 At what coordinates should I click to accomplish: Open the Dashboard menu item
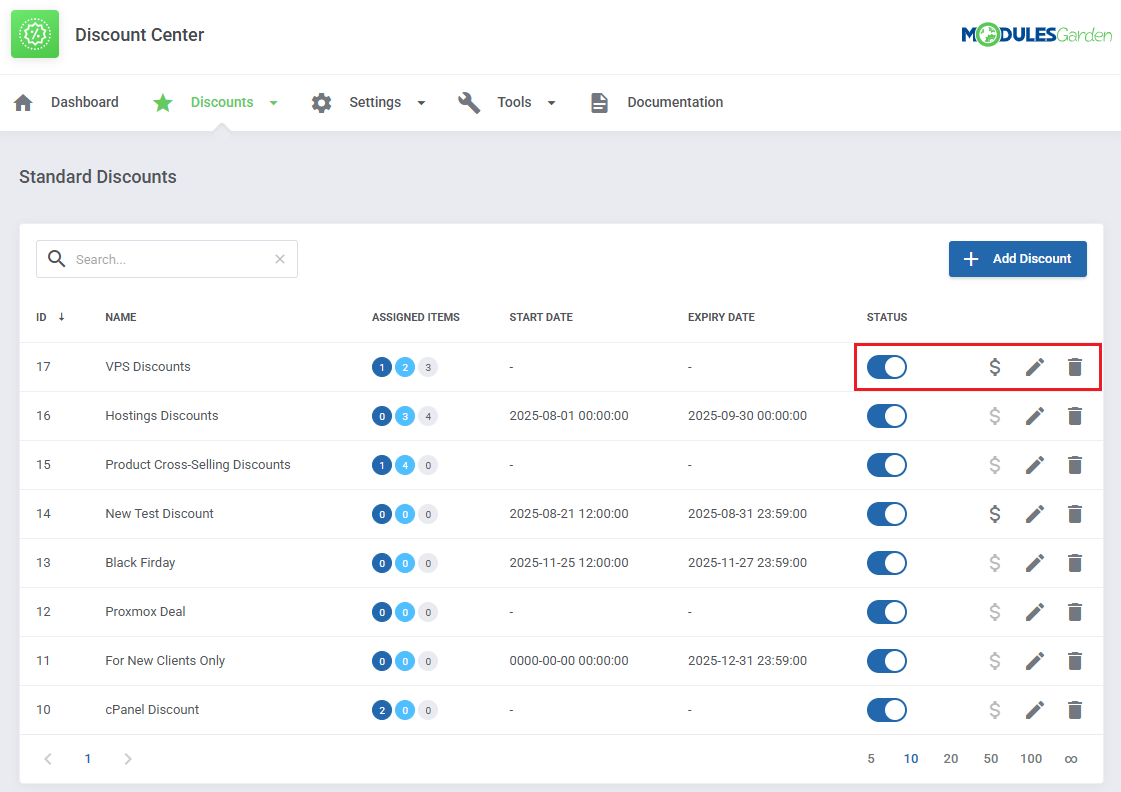(x=84, y=102)
